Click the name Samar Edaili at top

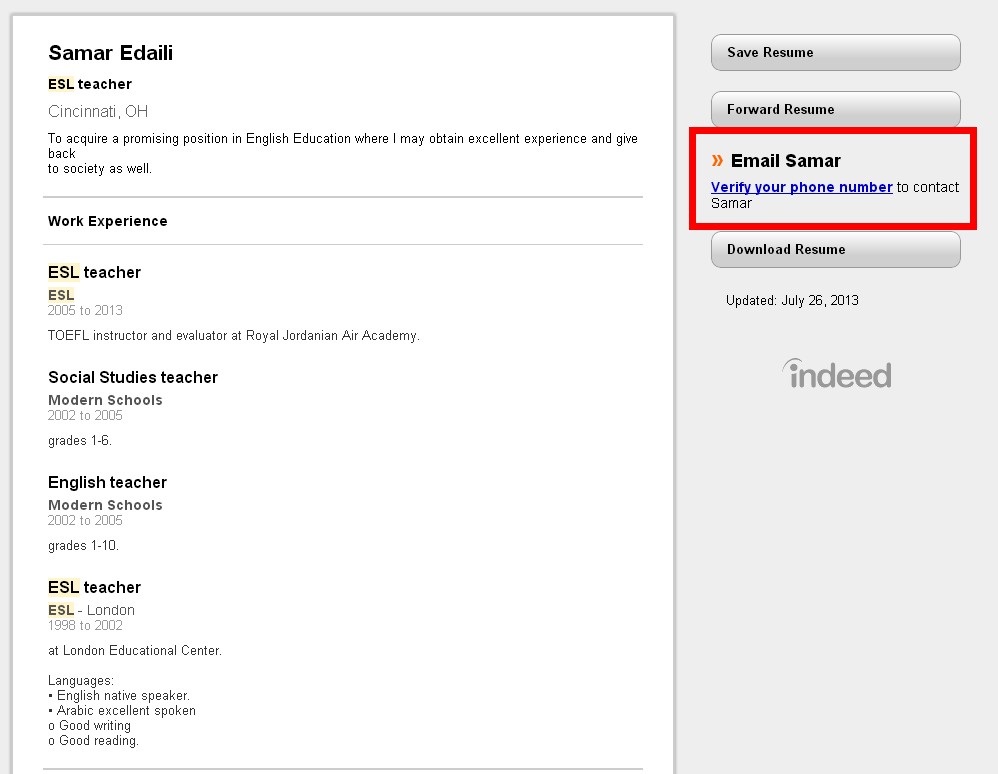pyautogui.click(x=110, y=53)
